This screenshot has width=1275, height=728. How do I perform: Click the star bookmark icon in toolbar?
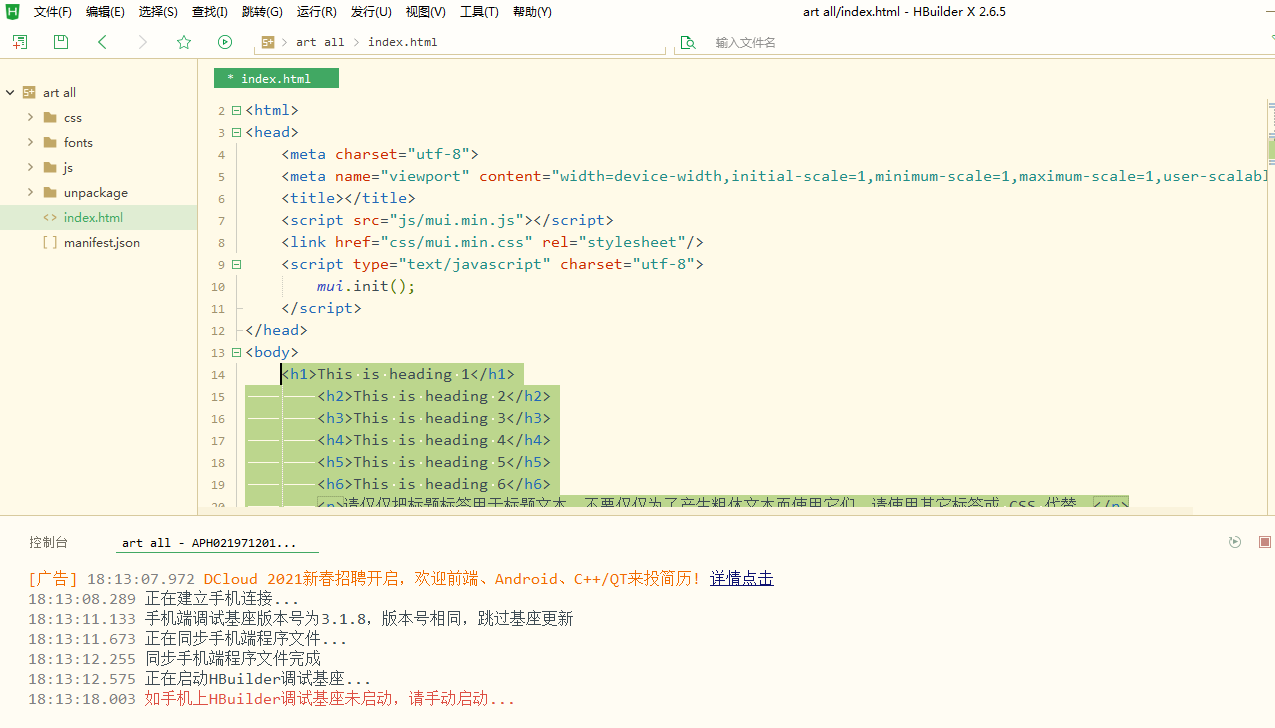[183, 42]
